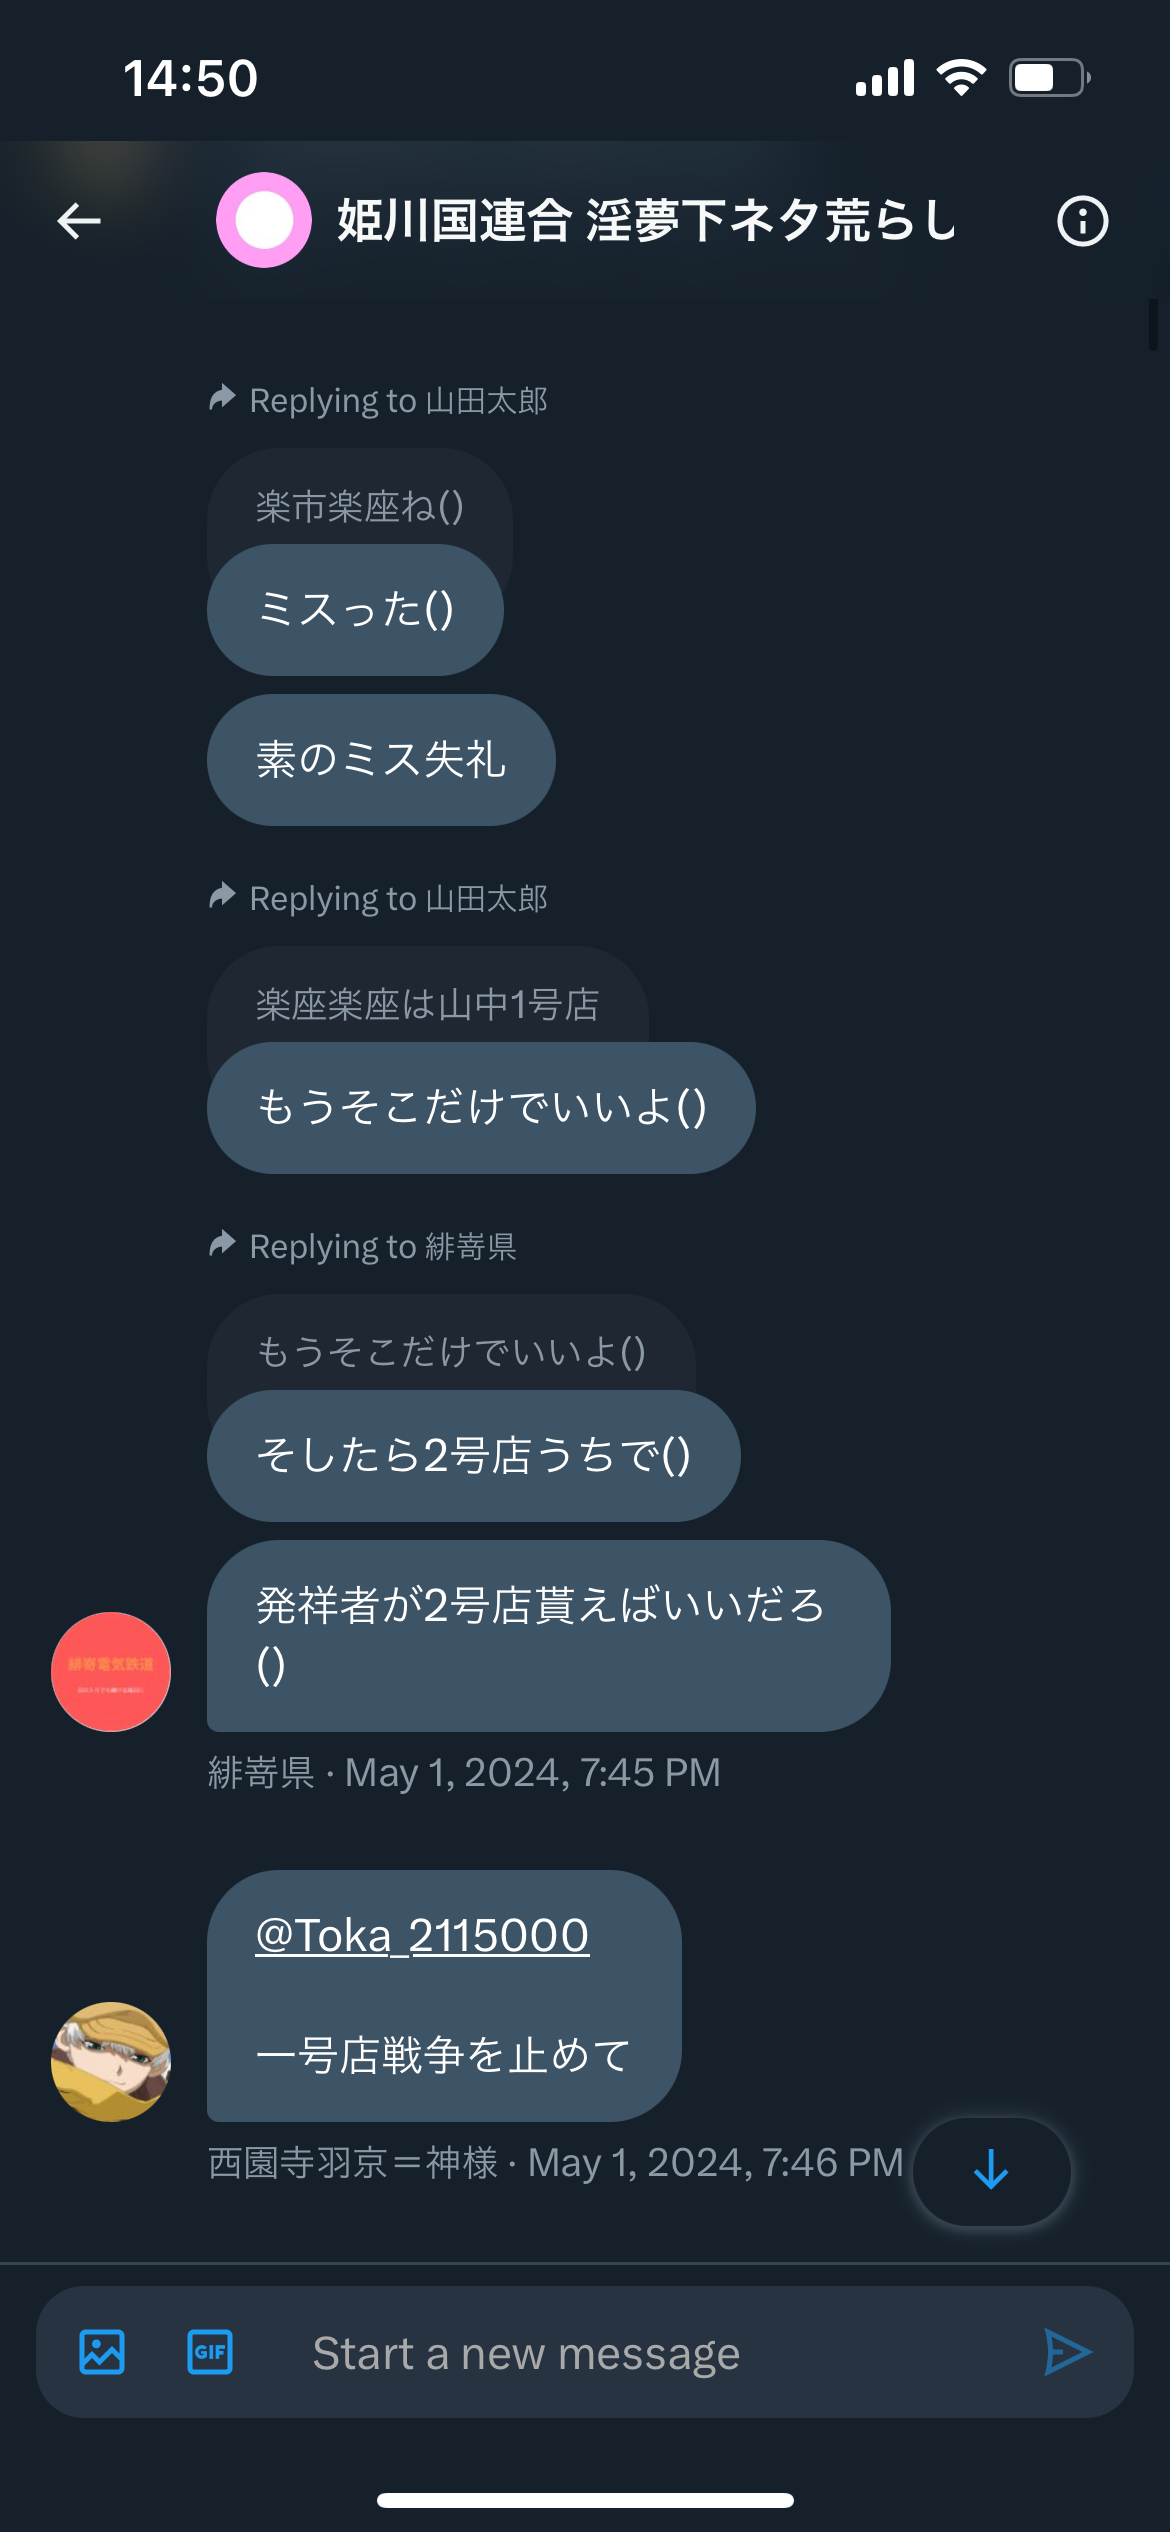Open the GIF picker icon
Viewport: 1170px width, 2532px height.
(210, 2352)
